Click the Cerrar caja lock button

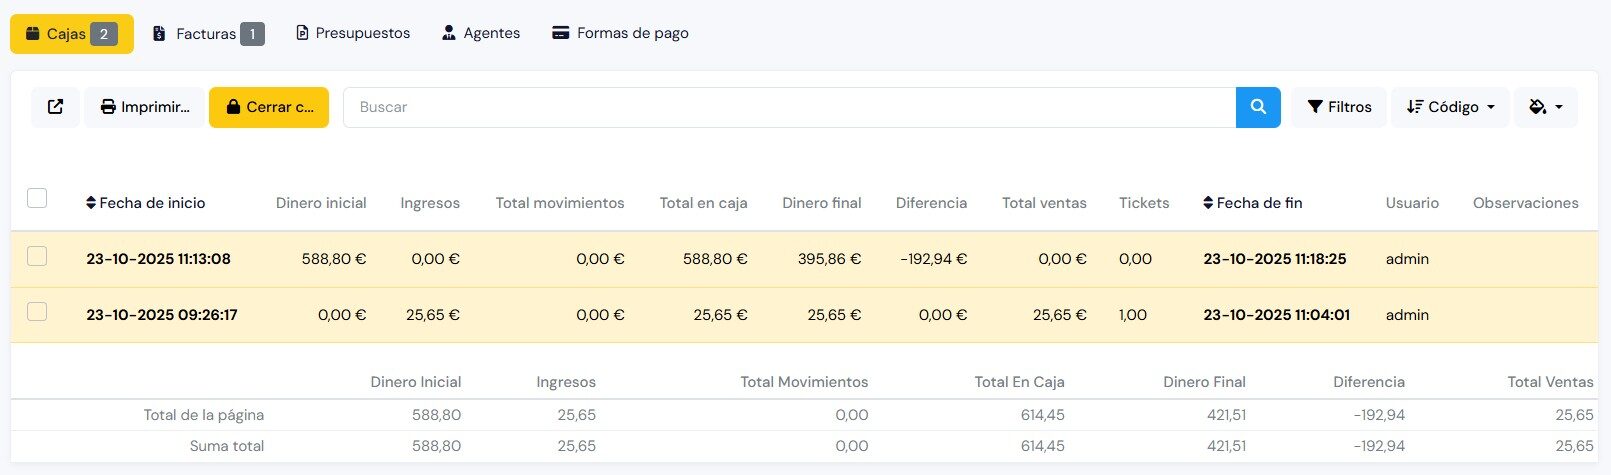(x=269, y=107)
